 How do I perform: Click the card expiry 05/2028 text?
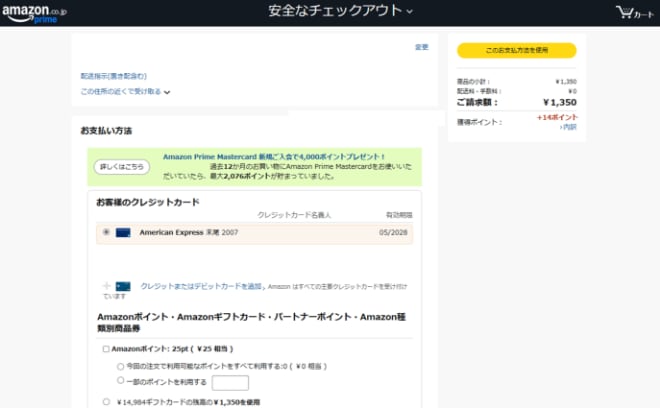tap(393, 232)
